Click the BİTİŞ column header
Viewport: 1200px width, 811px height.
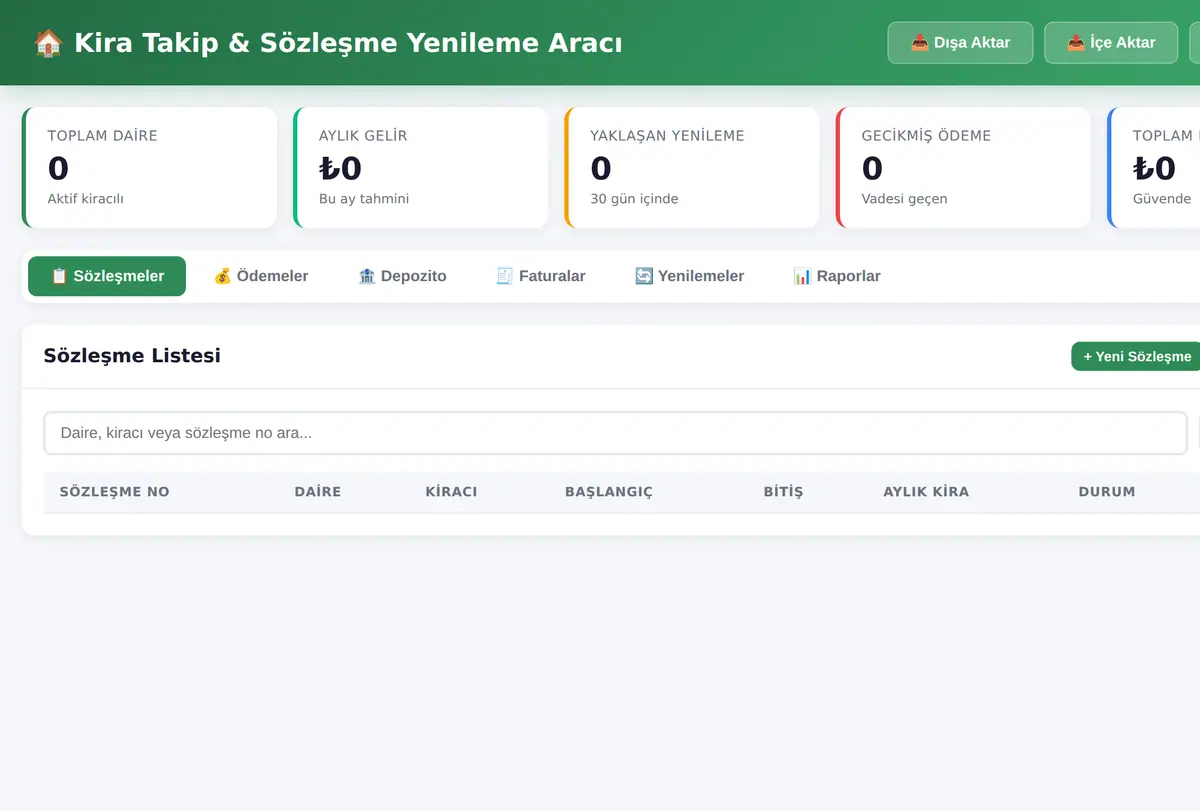tap(783, 492)
